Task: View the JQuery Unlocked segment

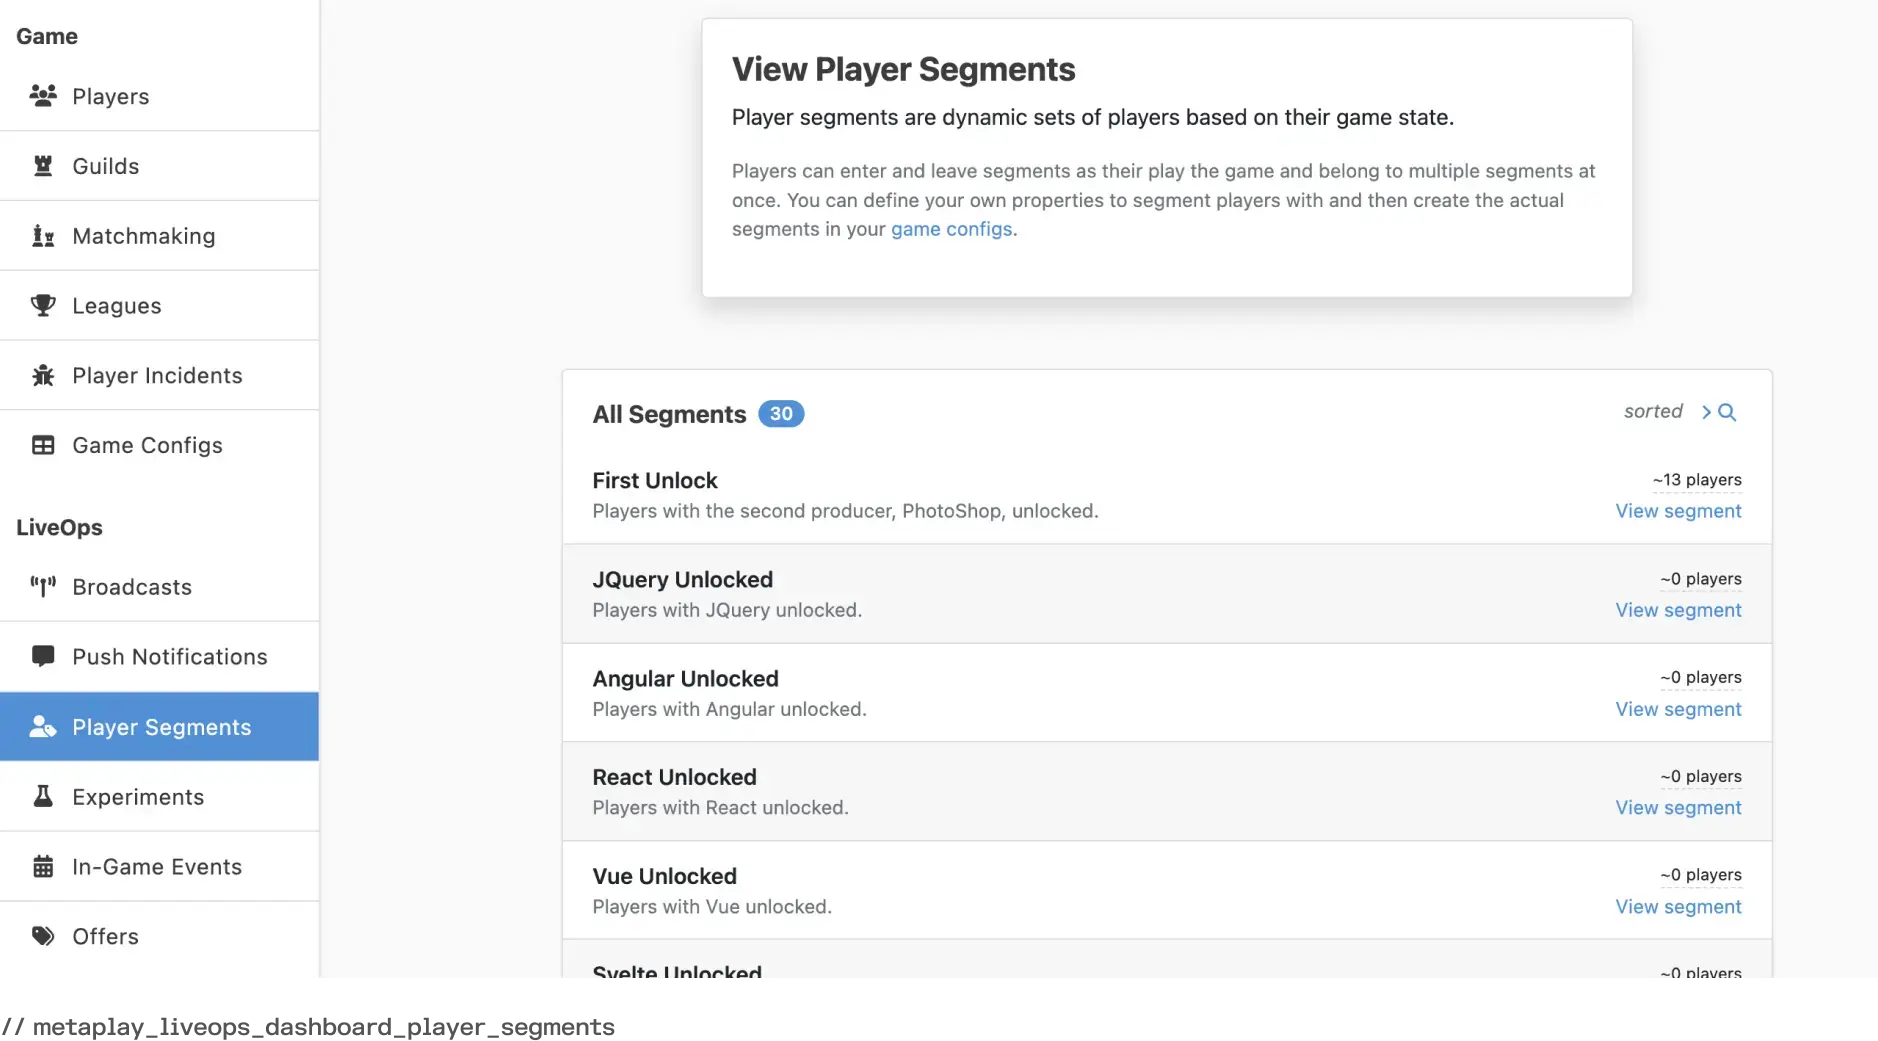Action: point(1678,610)
